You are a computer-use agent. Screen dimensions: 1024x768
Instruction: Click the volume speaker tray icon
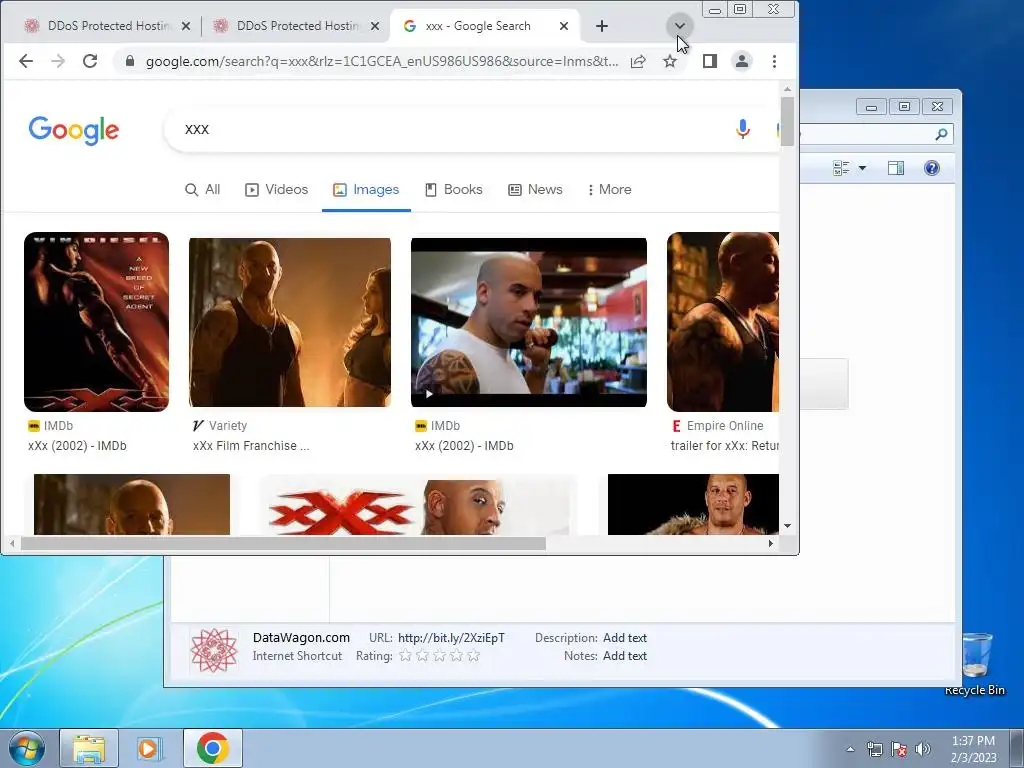(923, 749)
